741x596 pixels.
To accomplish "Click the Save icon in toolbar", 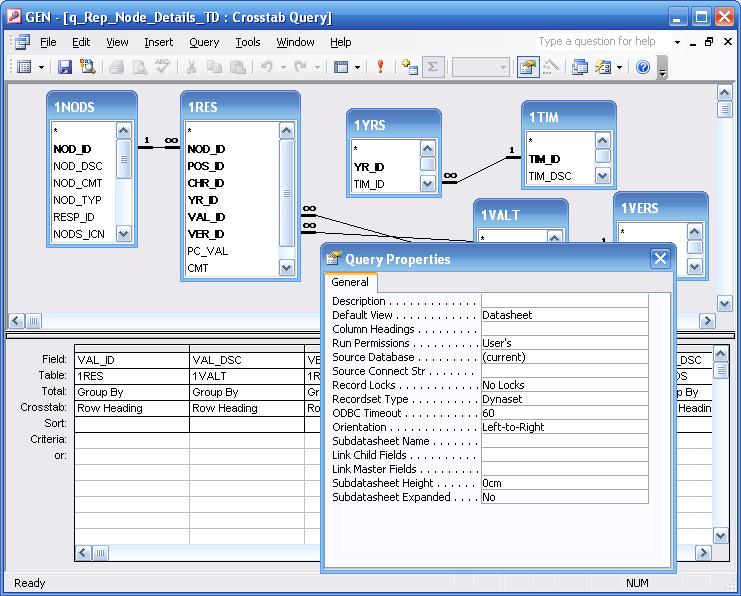I will (x=65, y=67).
